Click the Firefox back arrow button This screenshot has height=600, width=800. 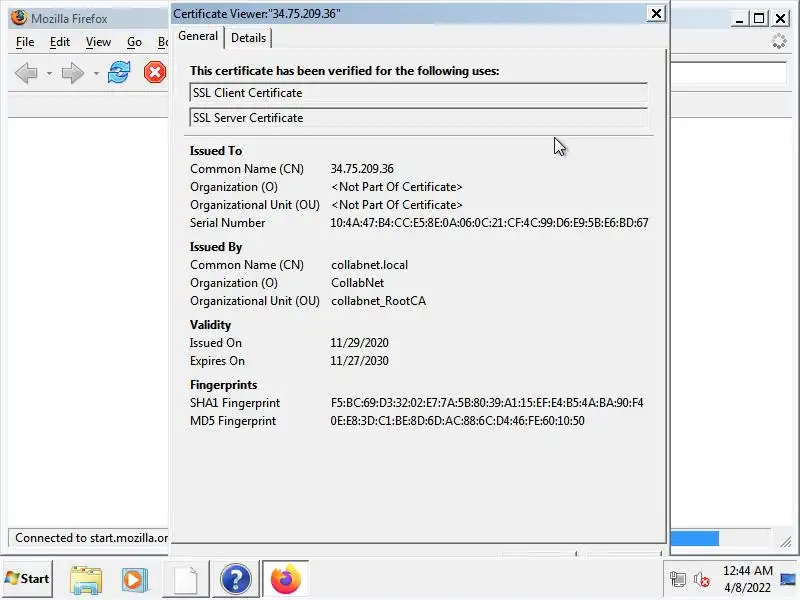point(27,73)
